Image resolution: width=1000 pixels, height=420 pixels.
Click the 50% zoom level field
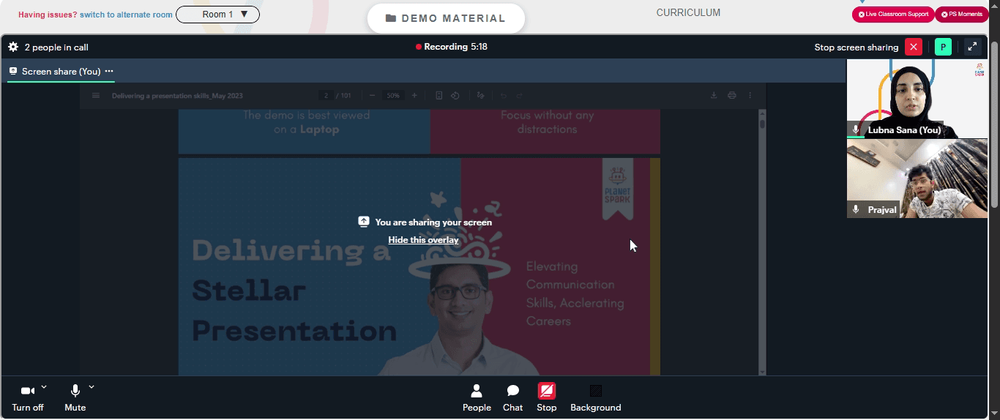pos(393,96)
